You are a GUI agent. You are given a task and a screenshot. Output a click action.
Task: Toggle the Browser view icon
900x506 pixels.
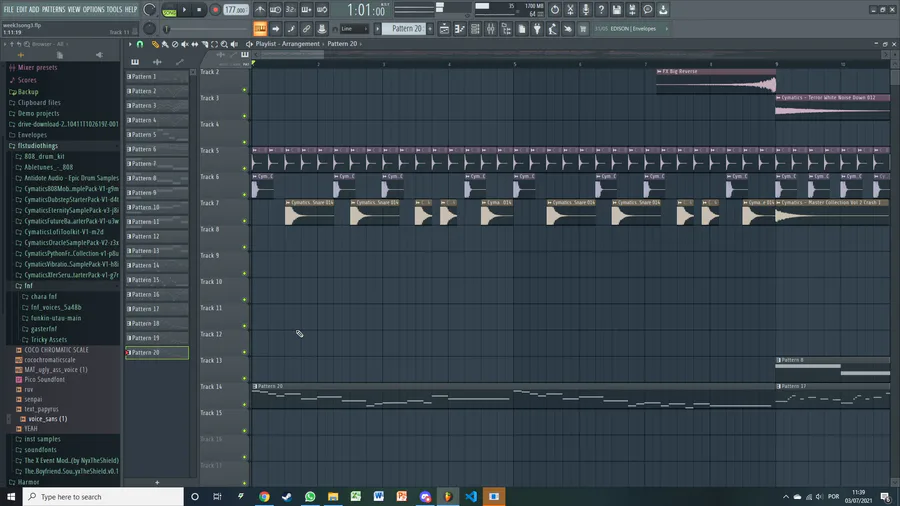[506, 29]
